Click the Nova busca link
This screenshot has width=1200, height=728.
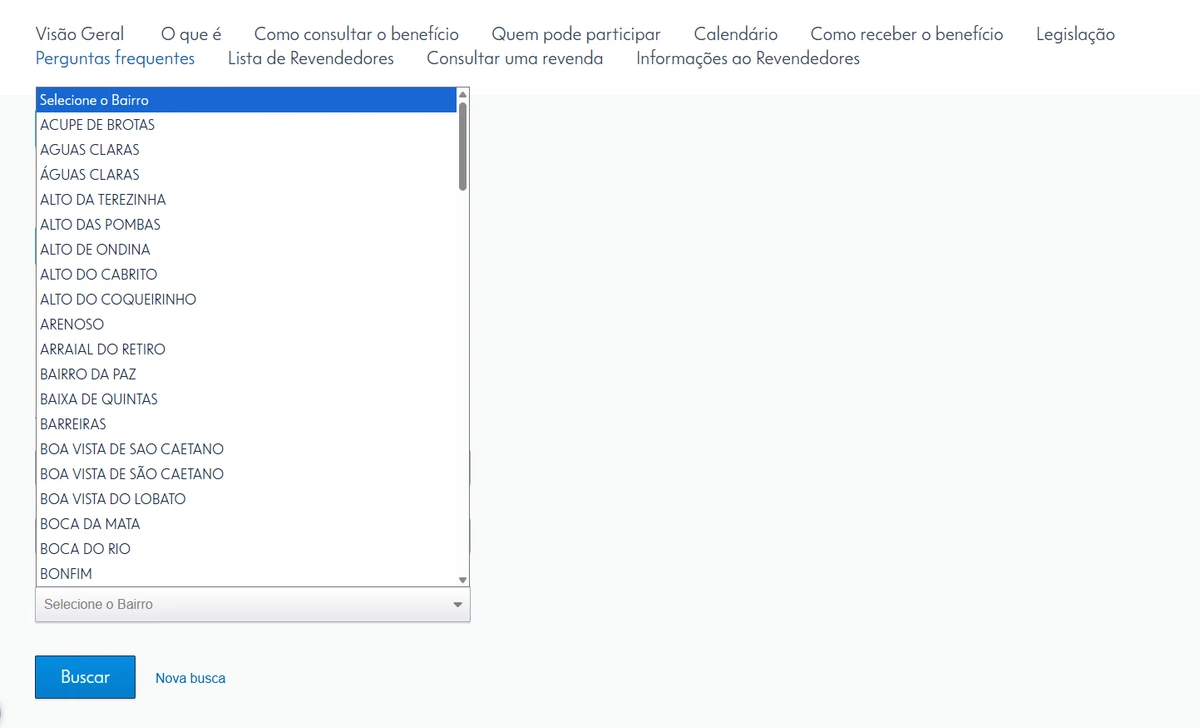[x=190, y=678]
